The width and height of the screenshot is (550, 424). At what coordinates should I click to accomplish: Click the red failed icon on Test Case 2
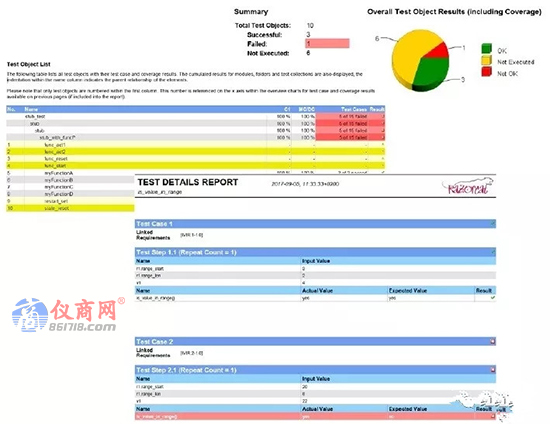[492, 341]
